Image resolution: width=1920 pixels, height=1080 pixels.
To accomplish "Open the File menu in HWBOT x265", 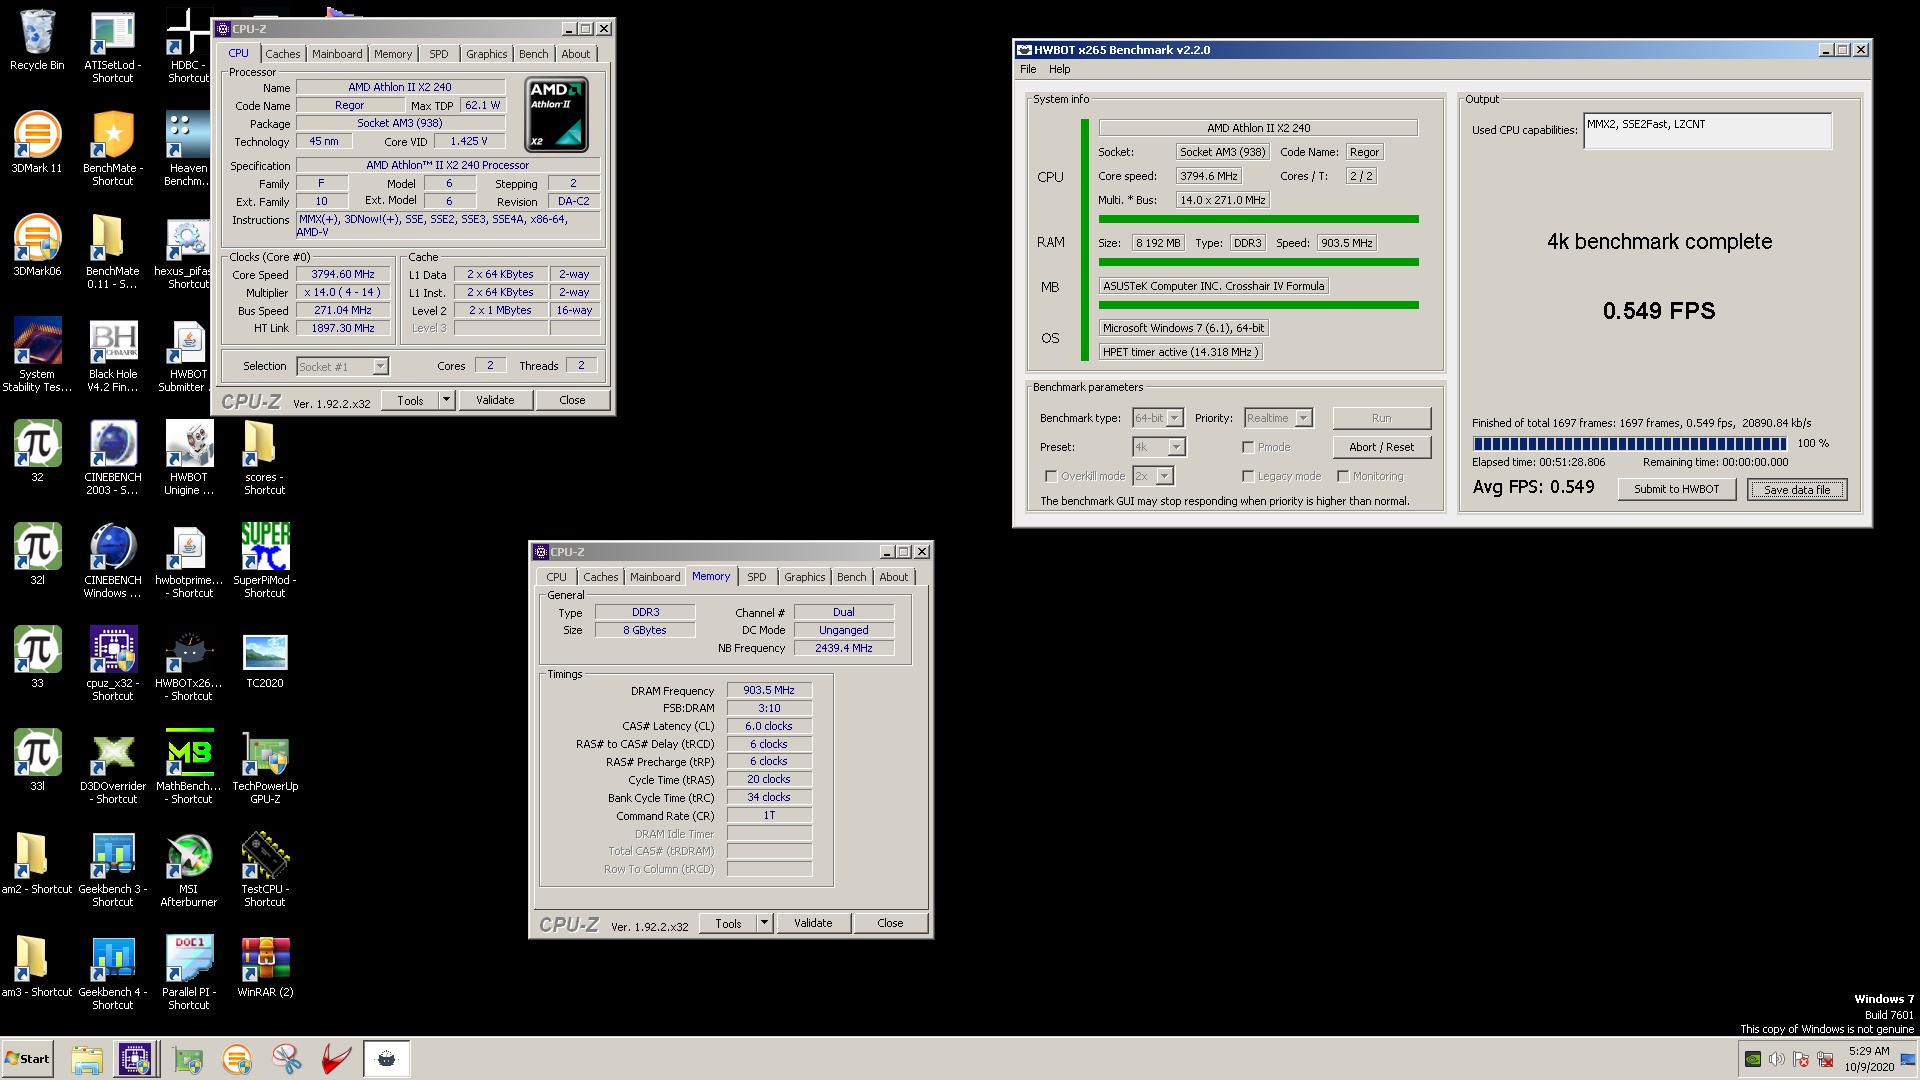I will (x=1028, y=69).
